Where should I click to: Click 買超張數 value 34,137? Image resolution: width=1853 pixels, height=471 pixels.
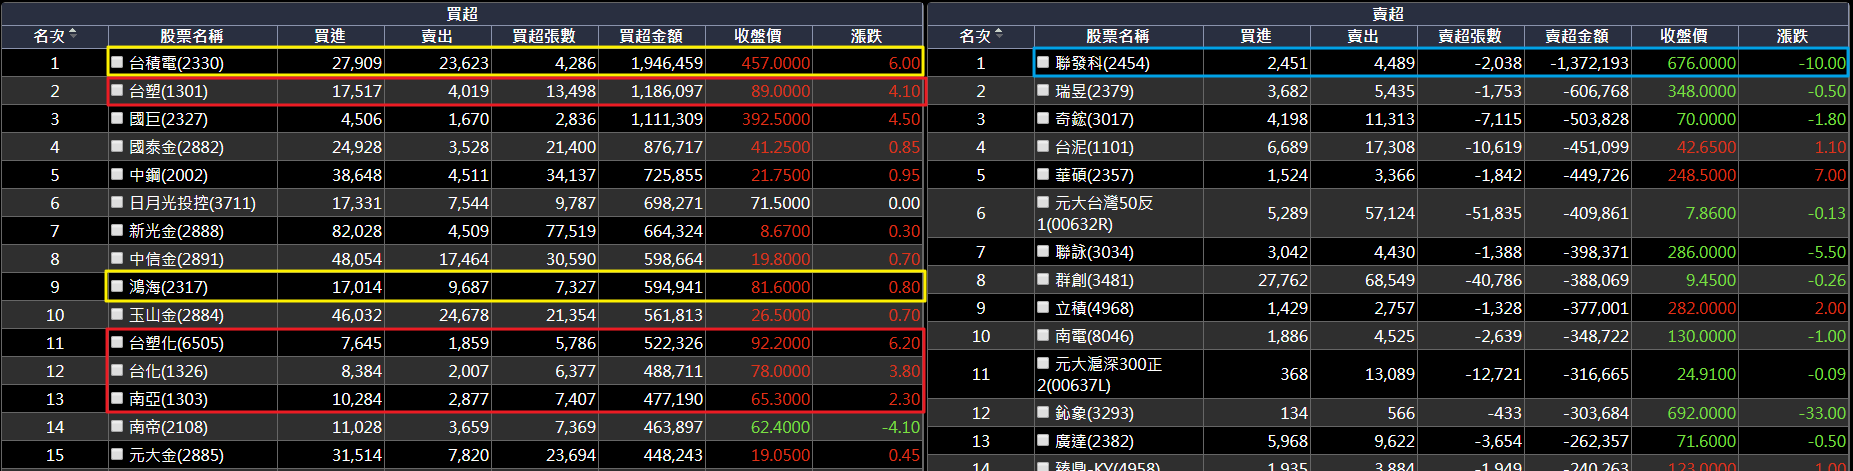pyautogui.click(x=571, y=175)
